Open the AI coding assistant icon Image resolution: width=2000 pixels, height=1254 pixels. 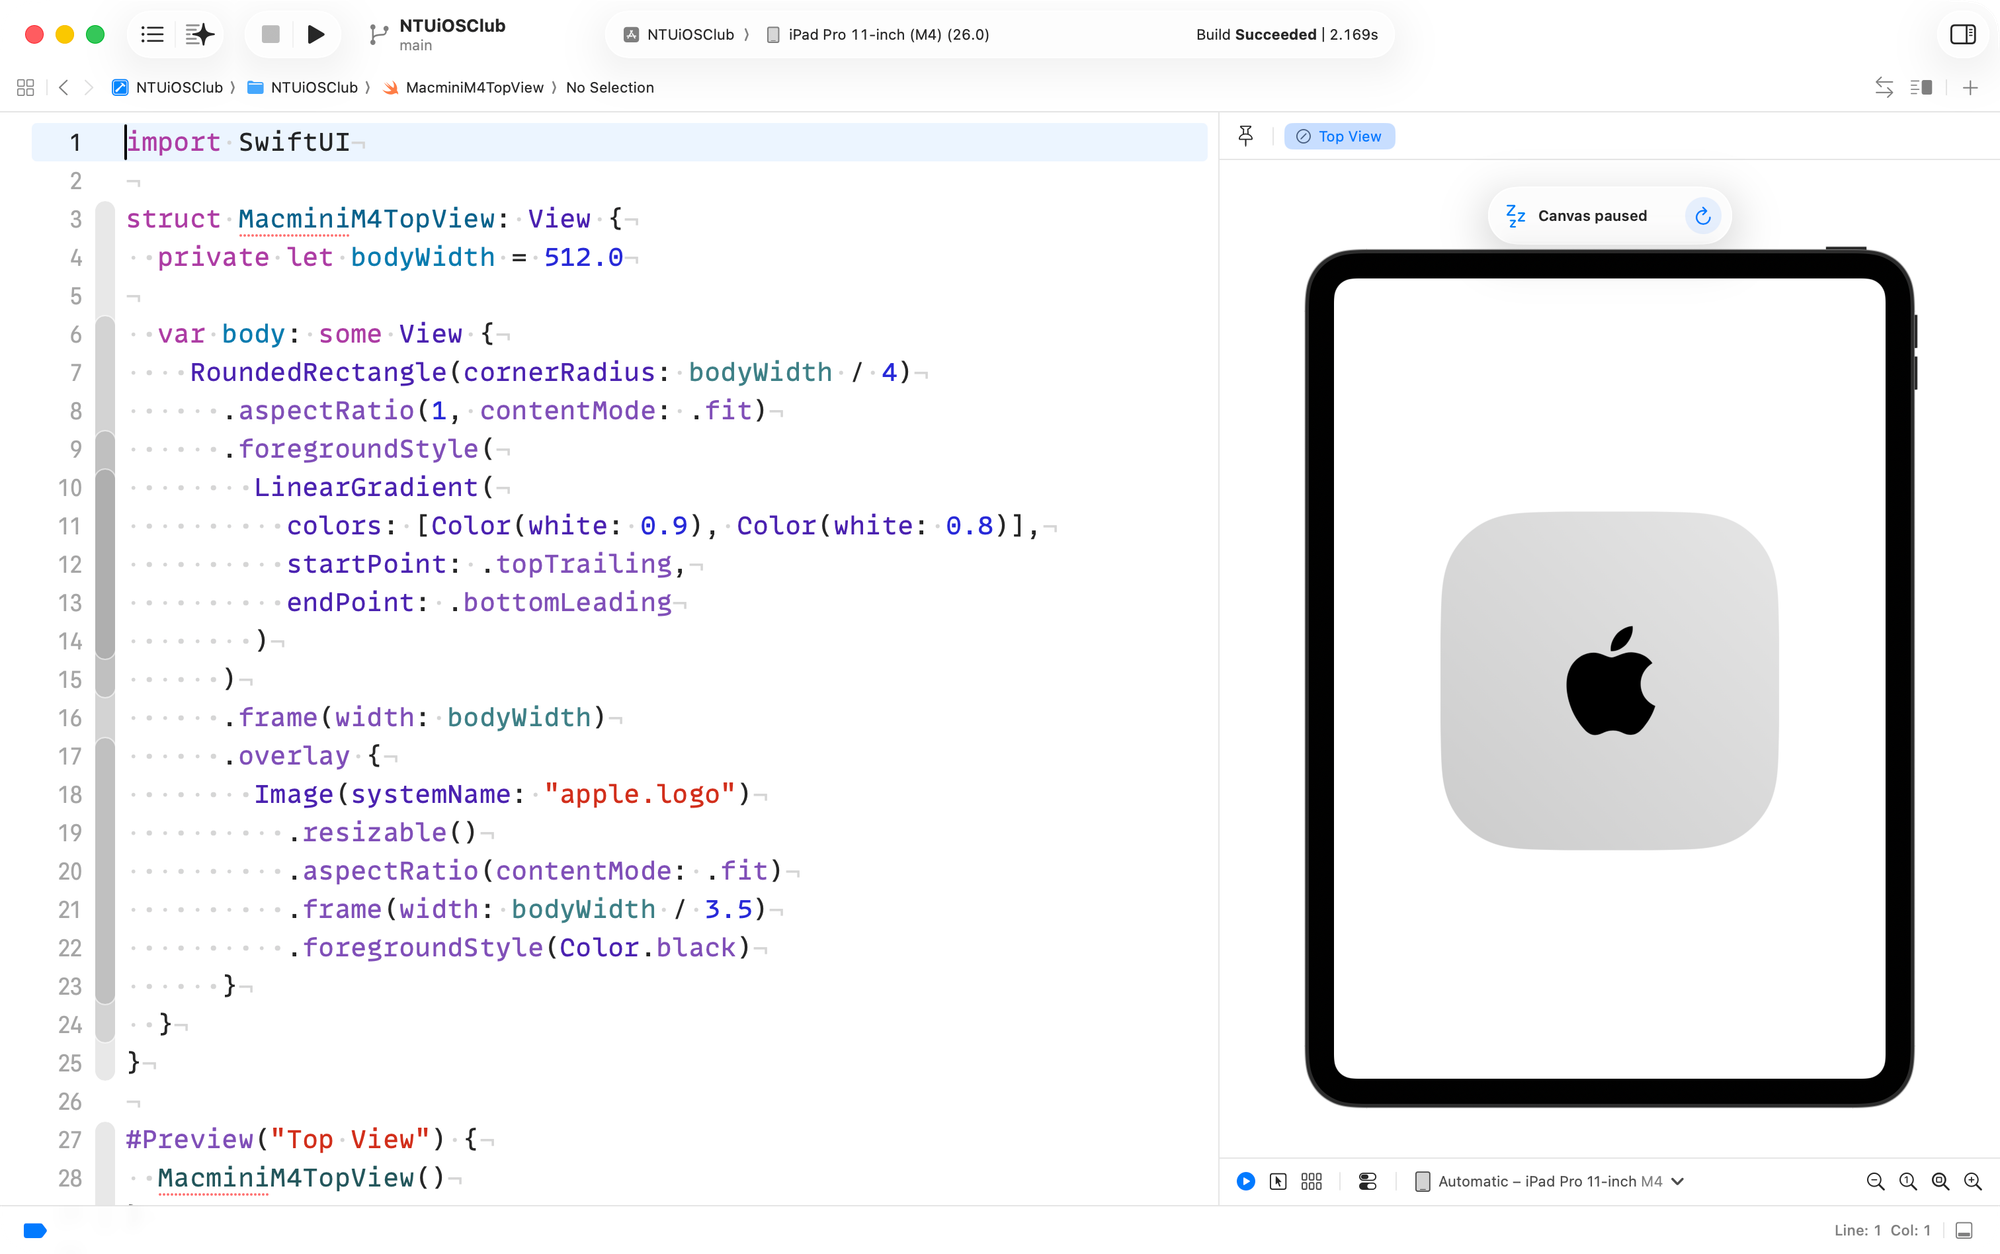click(199, 34)
